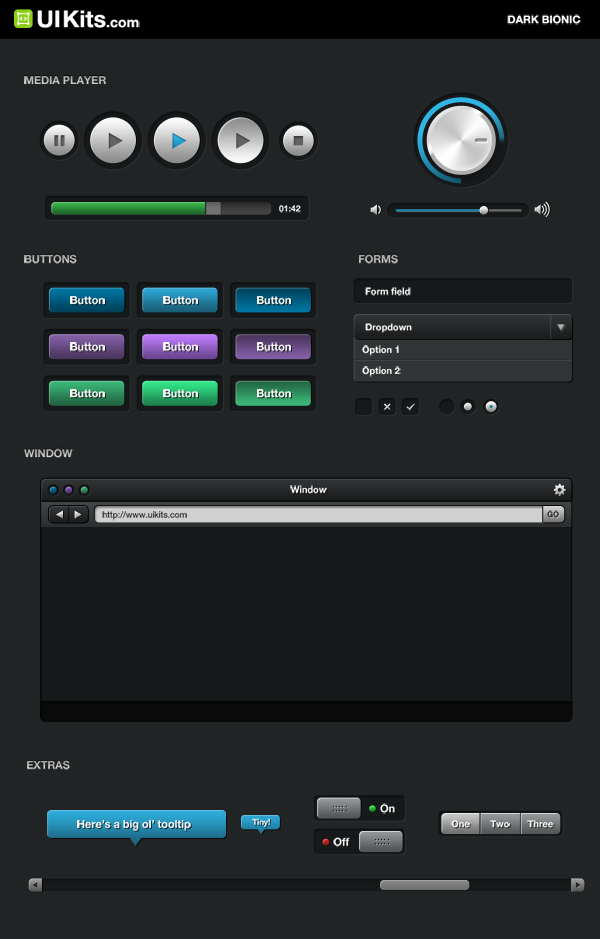The image size is (600, 939).
Task: Click the bright purple middle Button
Action: [180, 347]
